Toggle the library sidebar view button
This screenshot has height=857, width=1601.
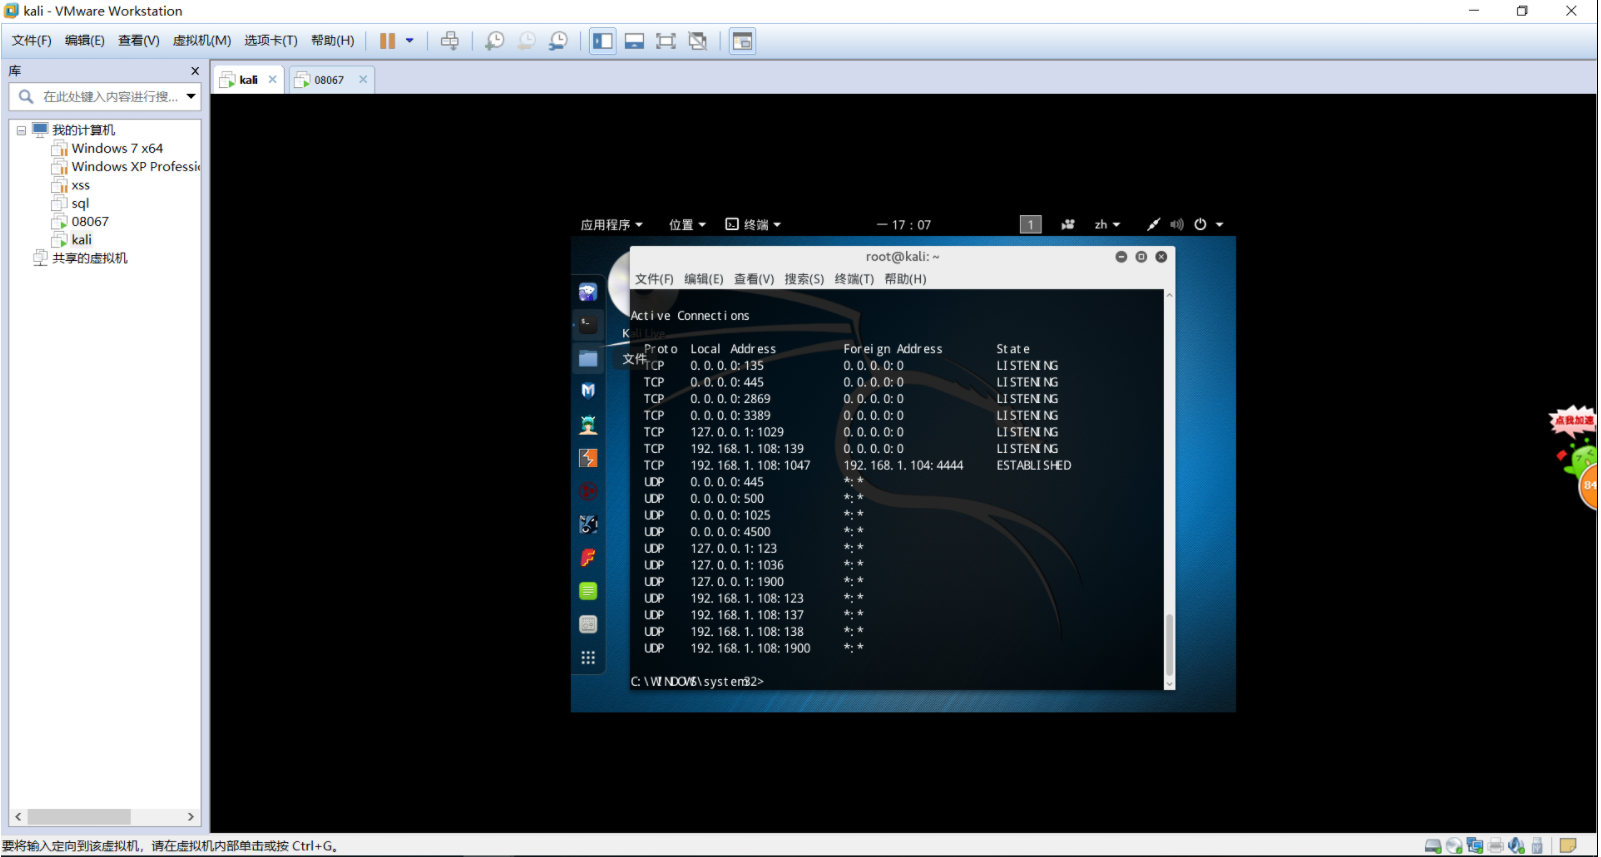click(x=603, y=41)
